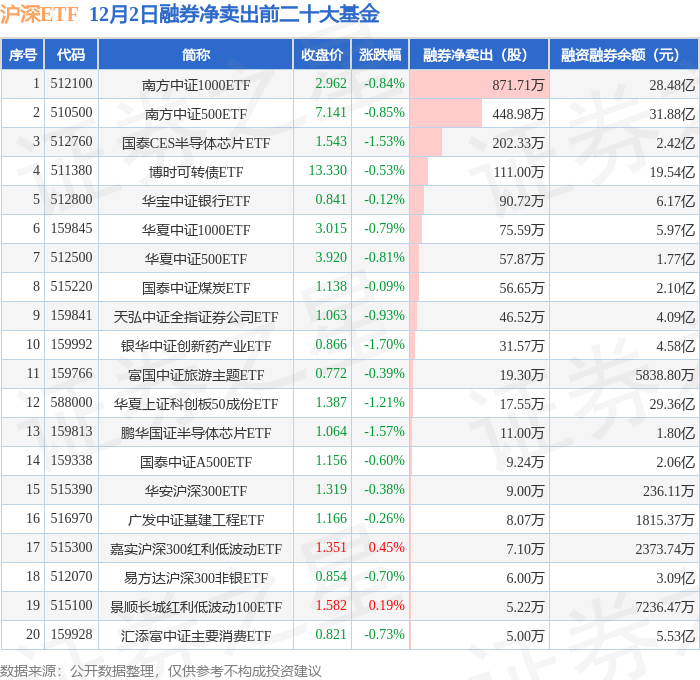The height and width of the screenshot is (680, 700).
Task: Select 银华中证创新药产业ETF name
Action: click(x=196, y=346)
